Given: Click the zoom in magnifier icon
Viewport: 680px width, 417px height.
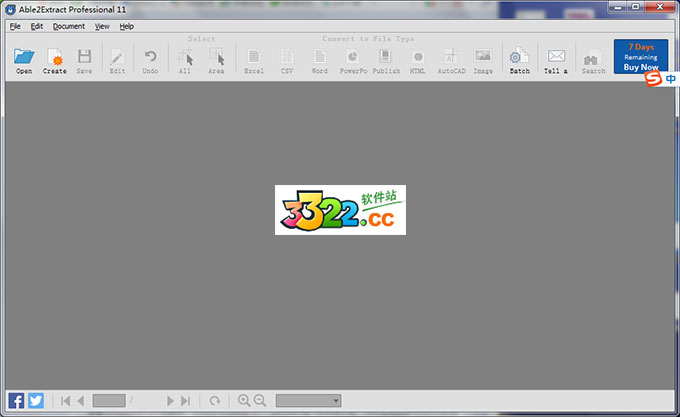Looking at the screenshot, I should [x=243, y=400].
